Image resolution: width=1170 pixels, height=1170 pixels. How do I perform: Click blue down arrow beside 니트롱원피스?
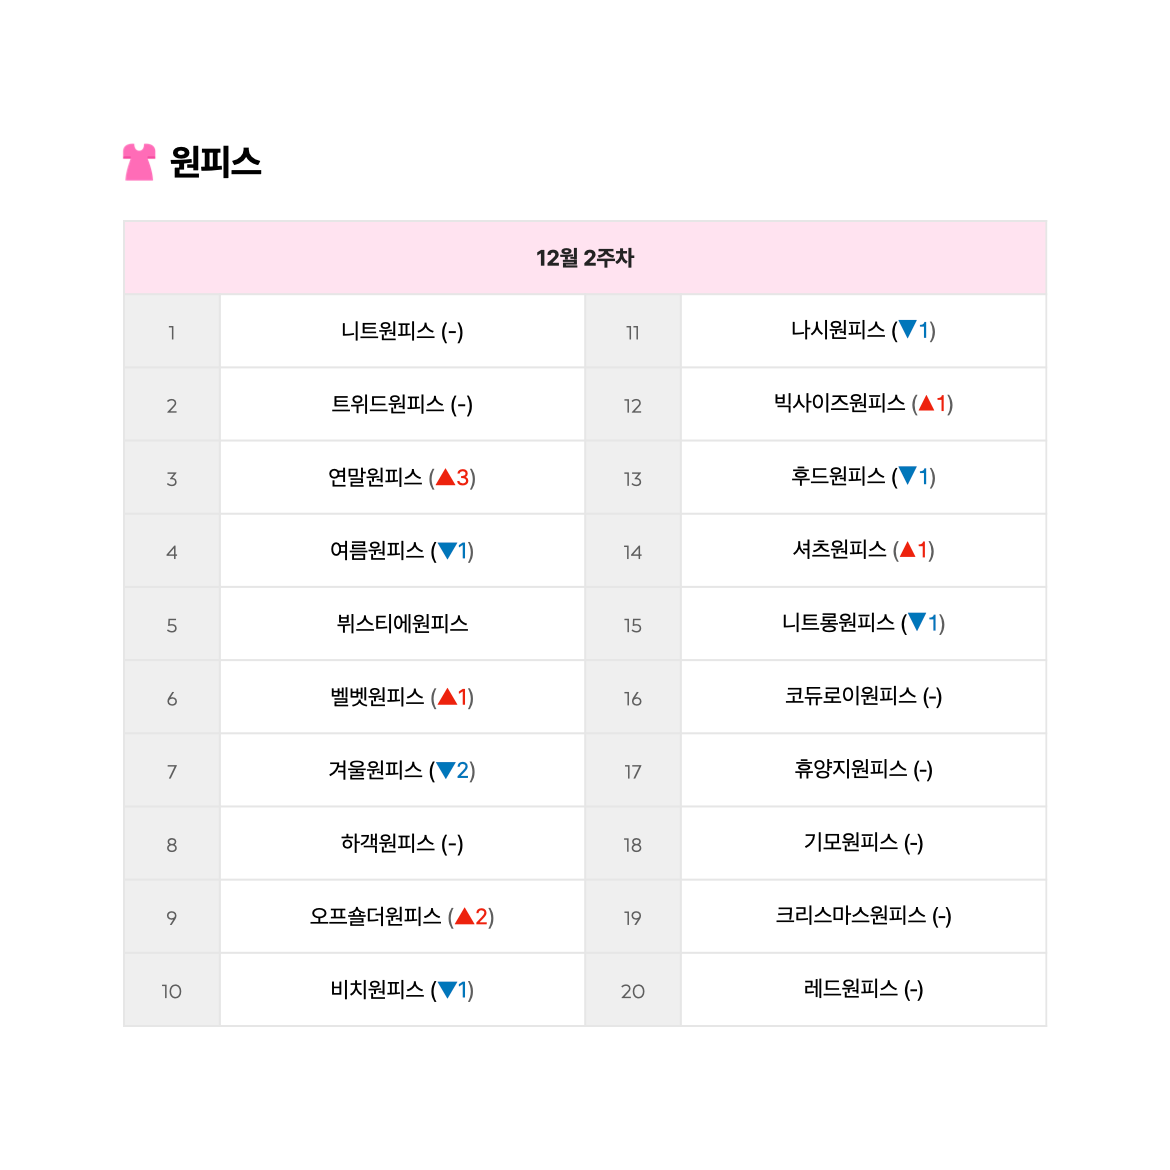pyautogui.click(x=917, y=622)
